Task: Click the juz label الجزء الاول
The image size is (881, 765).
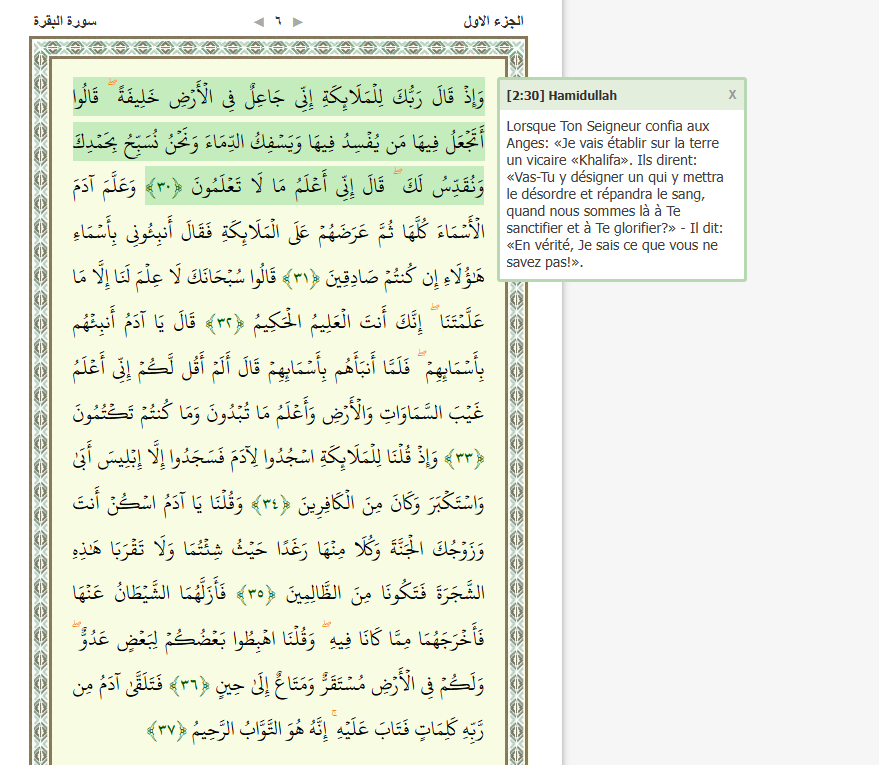Action: (x=493, y=21)
